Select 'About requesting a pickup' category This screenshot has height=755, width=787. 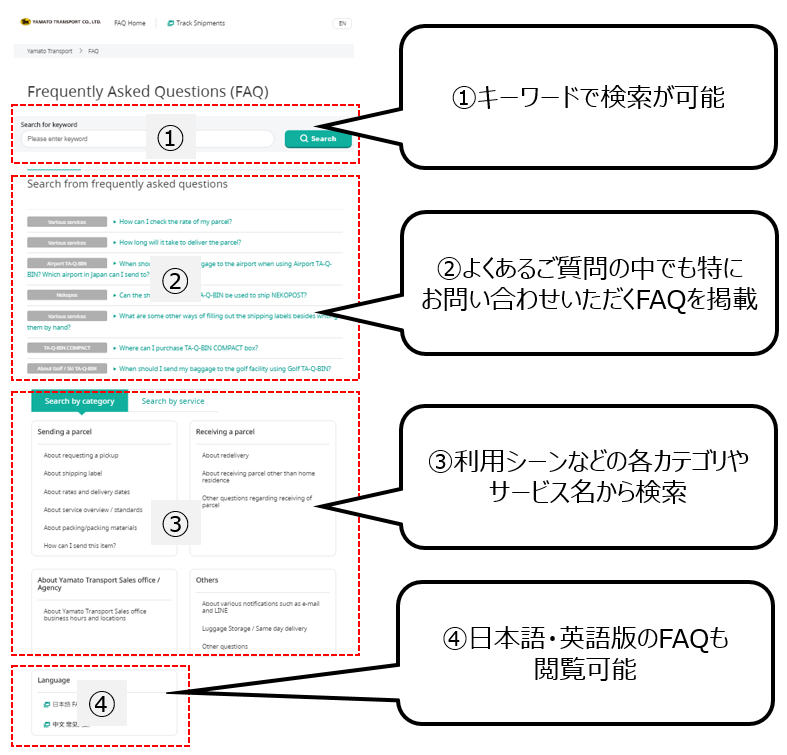coord(80,455)
